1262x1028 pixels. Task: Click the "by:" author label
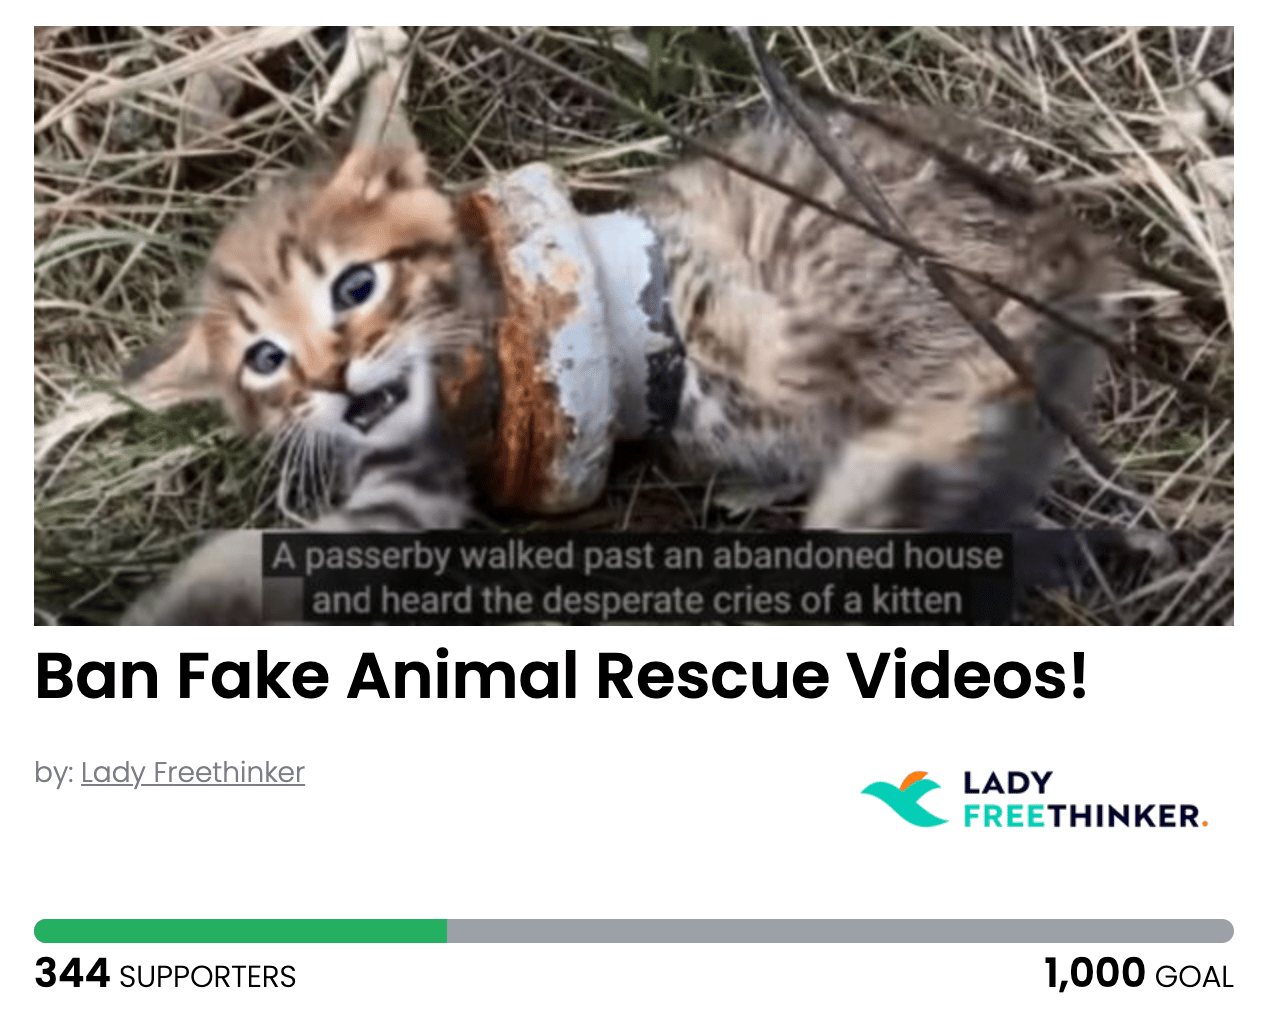pos(54,772)
